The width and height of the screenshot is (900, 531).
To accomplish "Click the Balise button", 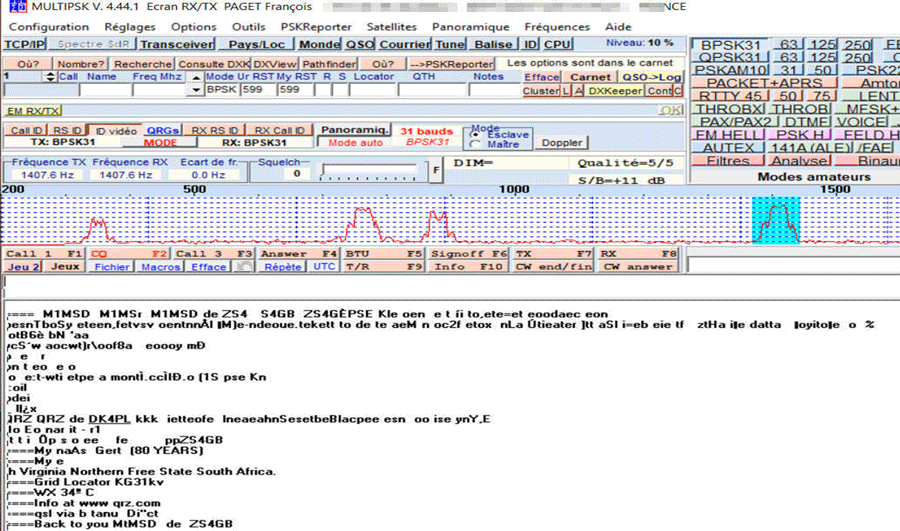I will tap(493, 44).
